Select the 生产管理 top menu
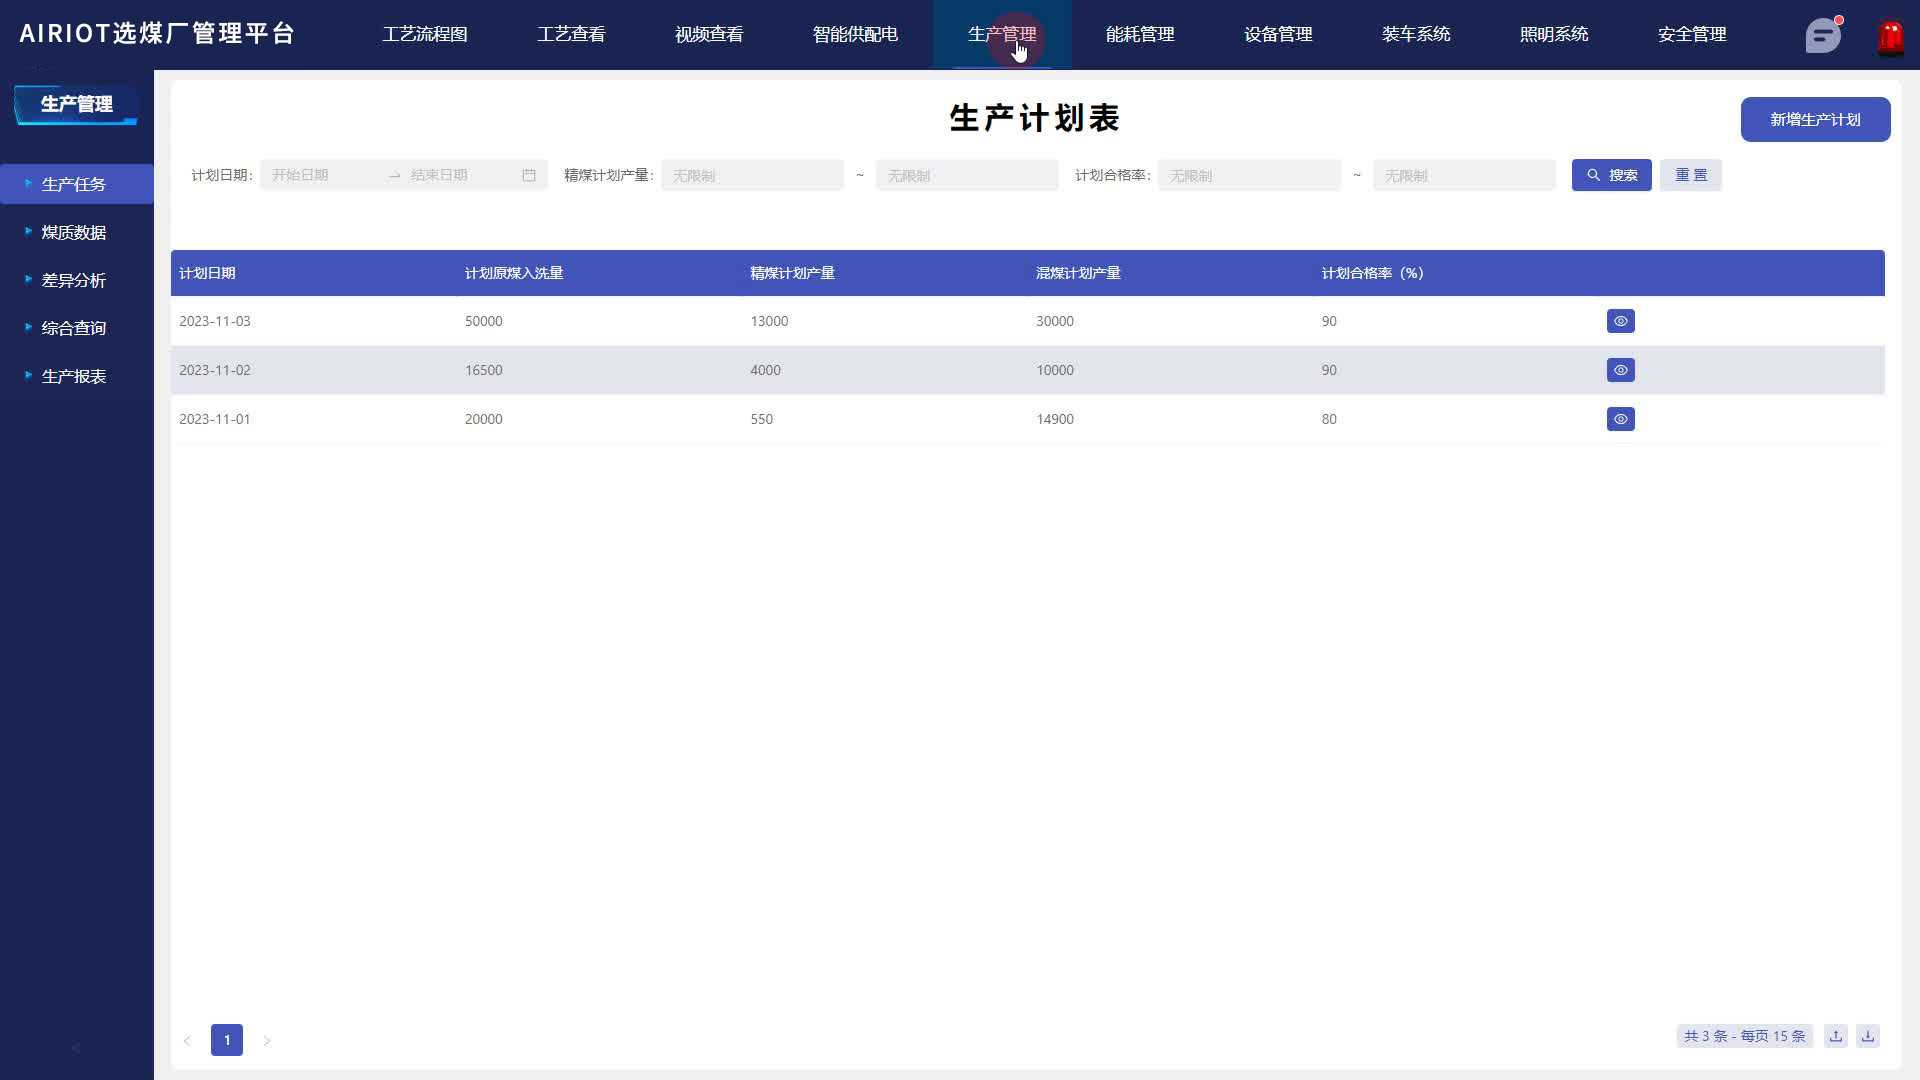The width and height of the screenshot is (1920, 1080). coord(1002,34)
